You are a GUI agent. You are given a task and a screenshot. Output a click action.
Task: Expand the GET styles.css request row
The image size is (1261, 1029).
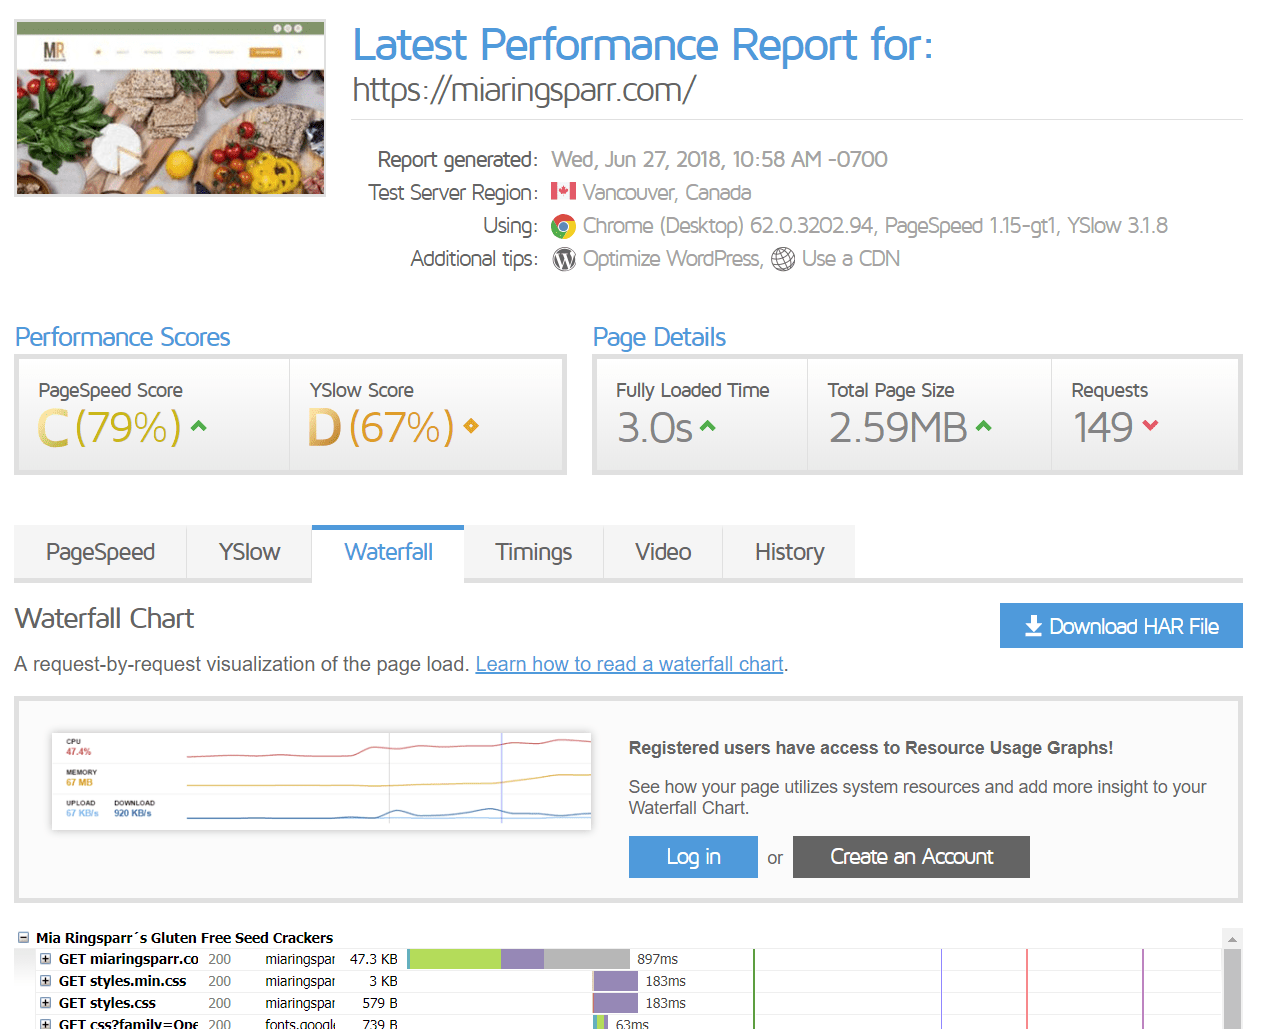45,1003
